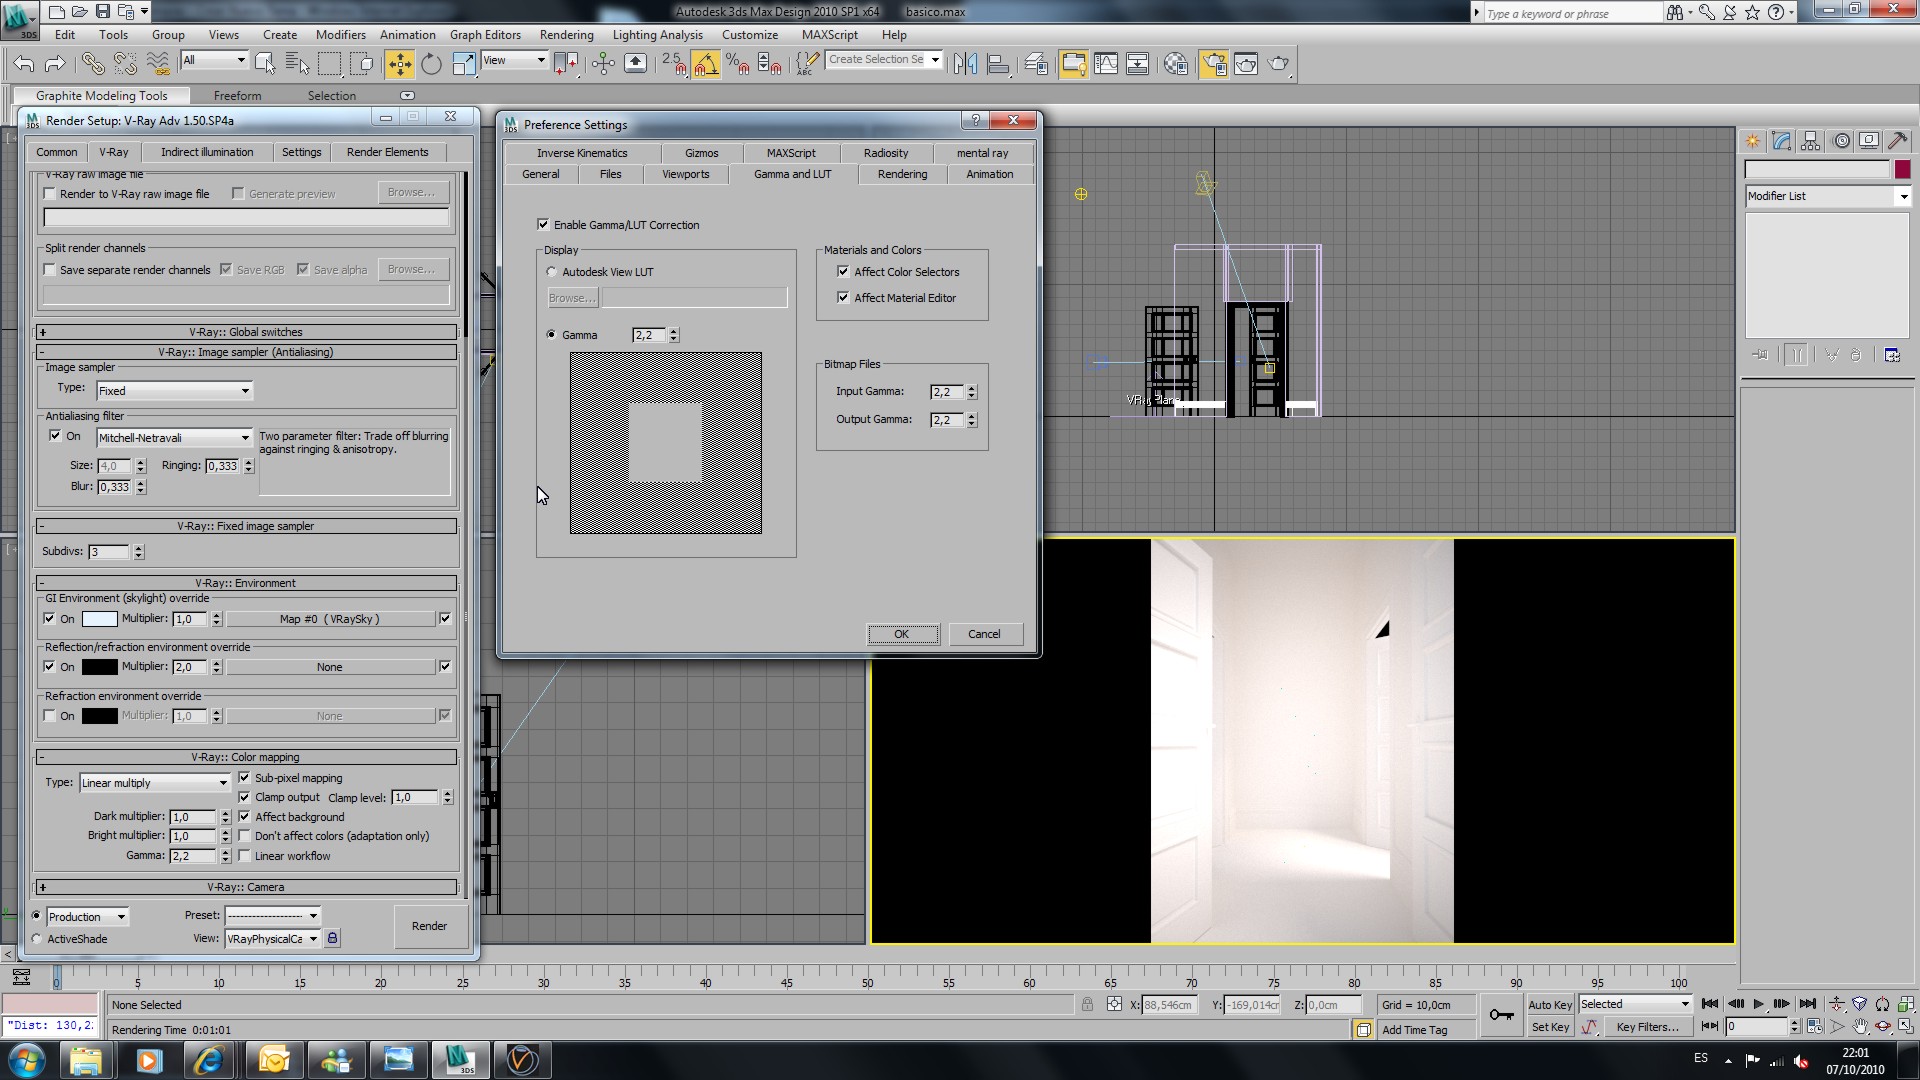Expand the V-Ray Global switches rollout
1920x1080 pixels.
[246, 332]
